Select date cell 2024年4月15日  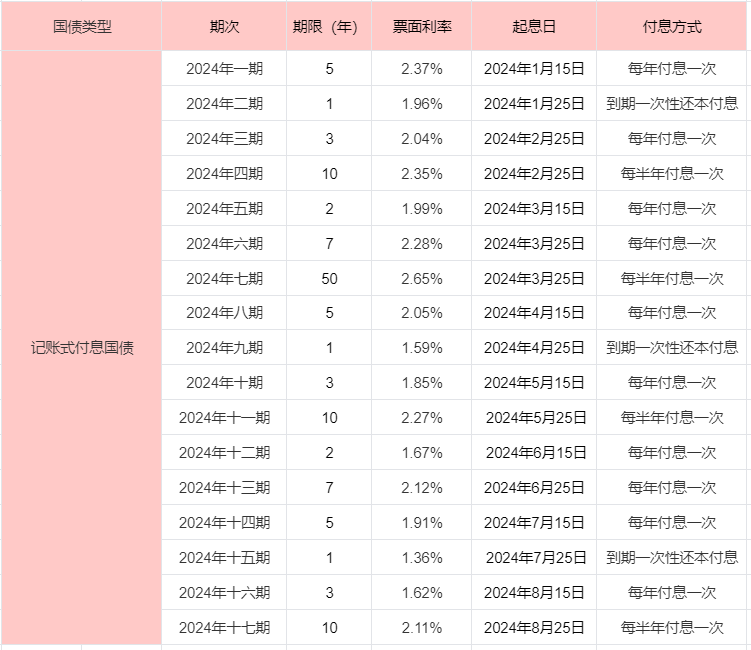[534, 313]
